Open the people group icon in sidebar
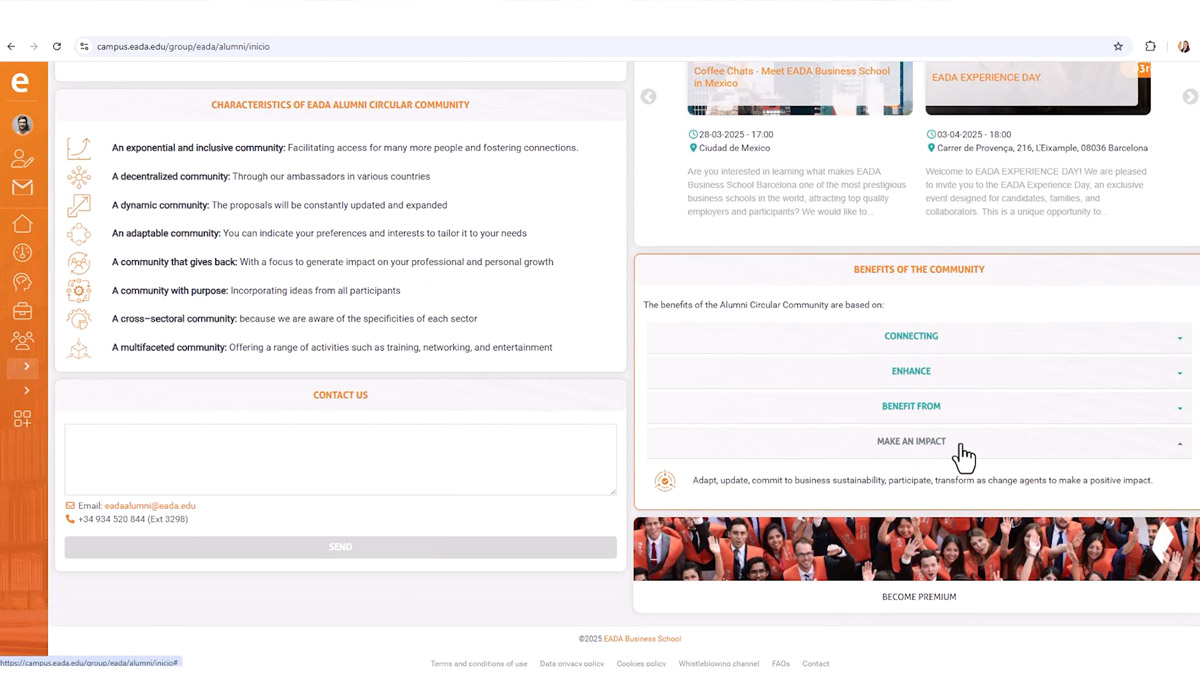 [22, 340]
